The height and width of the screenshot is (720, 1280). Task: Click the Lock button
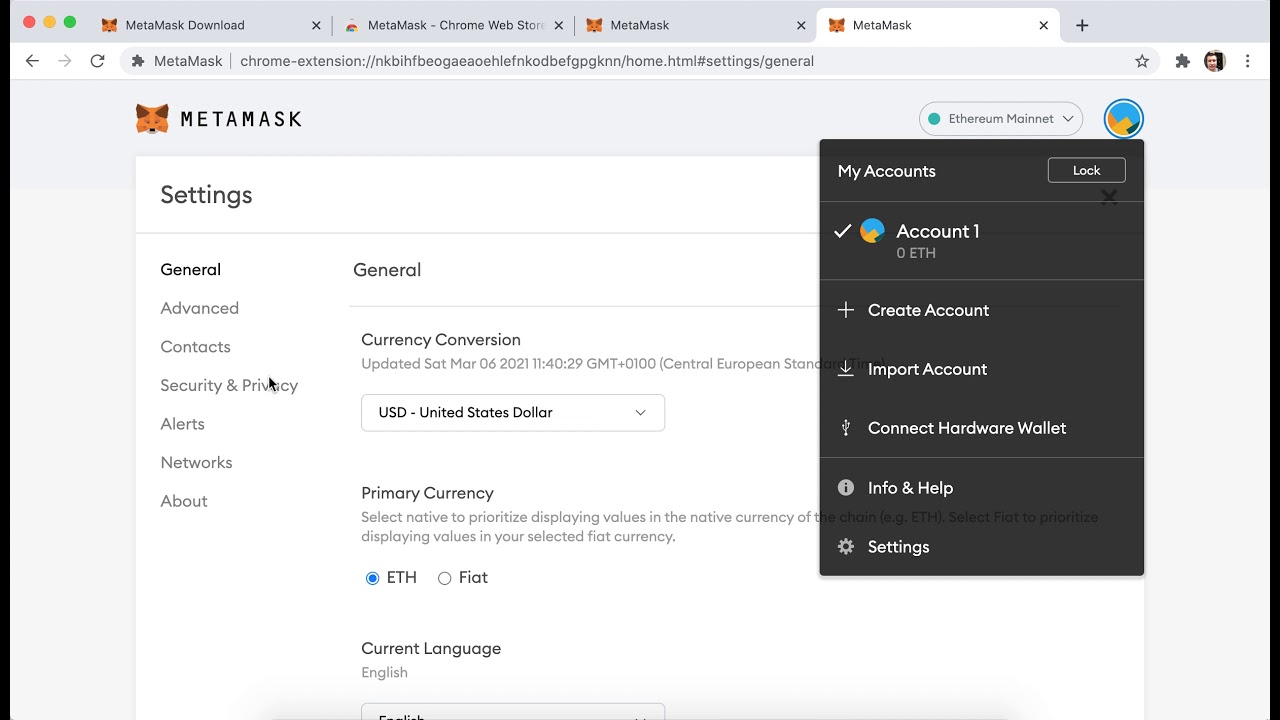point(1087,171)
